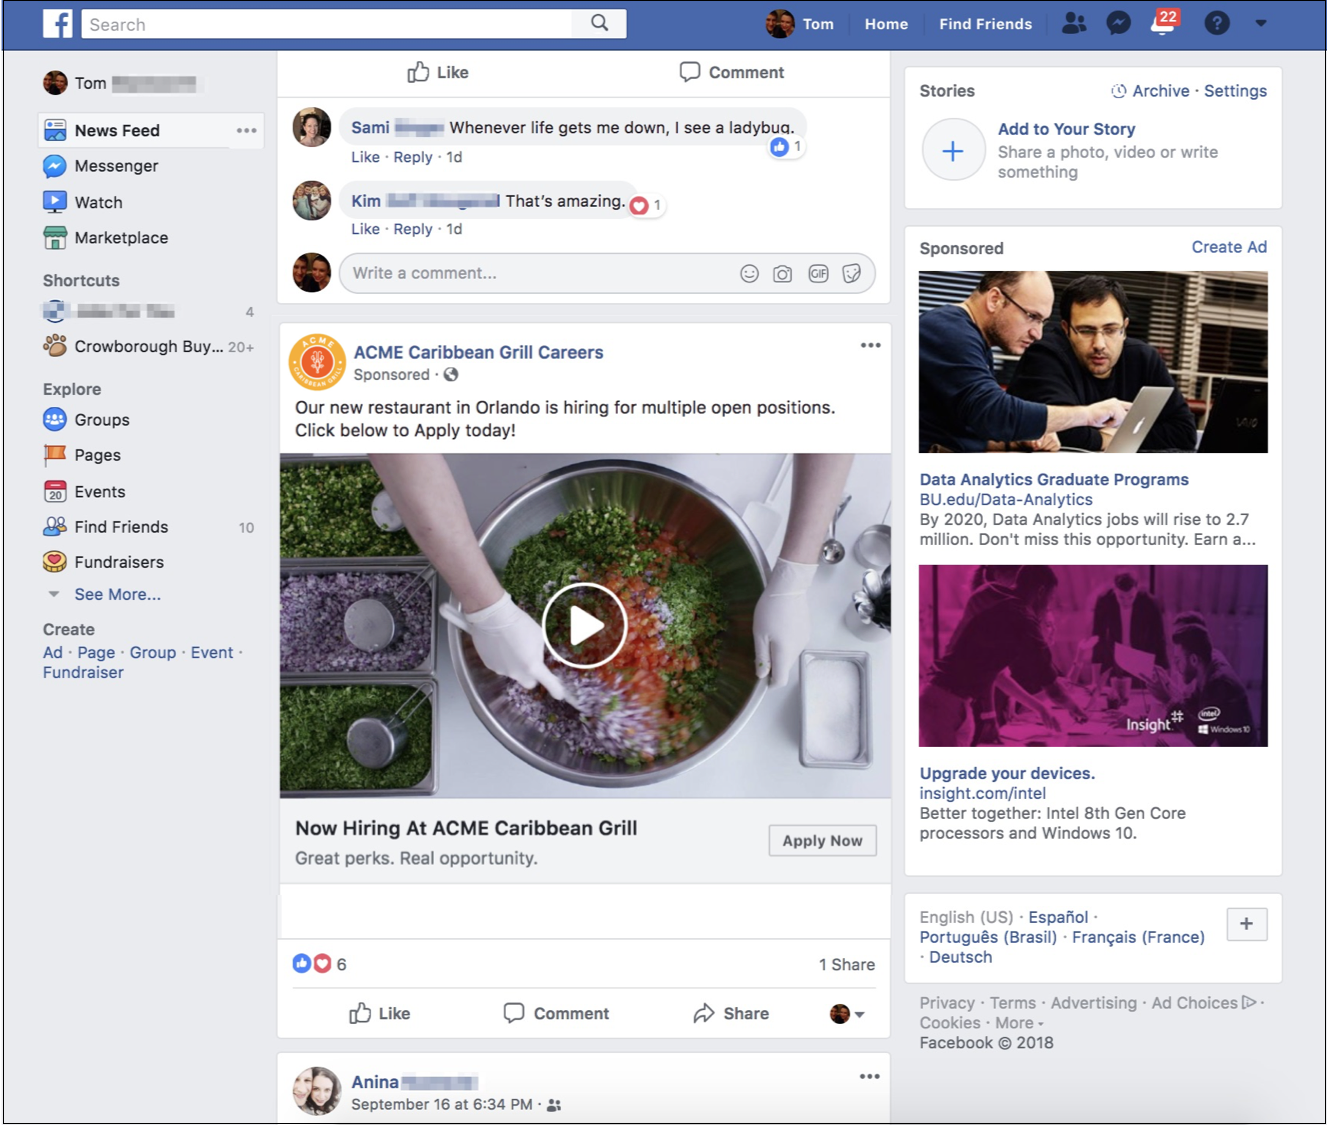Image resolution: width=1327 pixels, height=1125 pixels.
Task: Open ACME Caribbean Grill Careers page
Action: [478, 353]
